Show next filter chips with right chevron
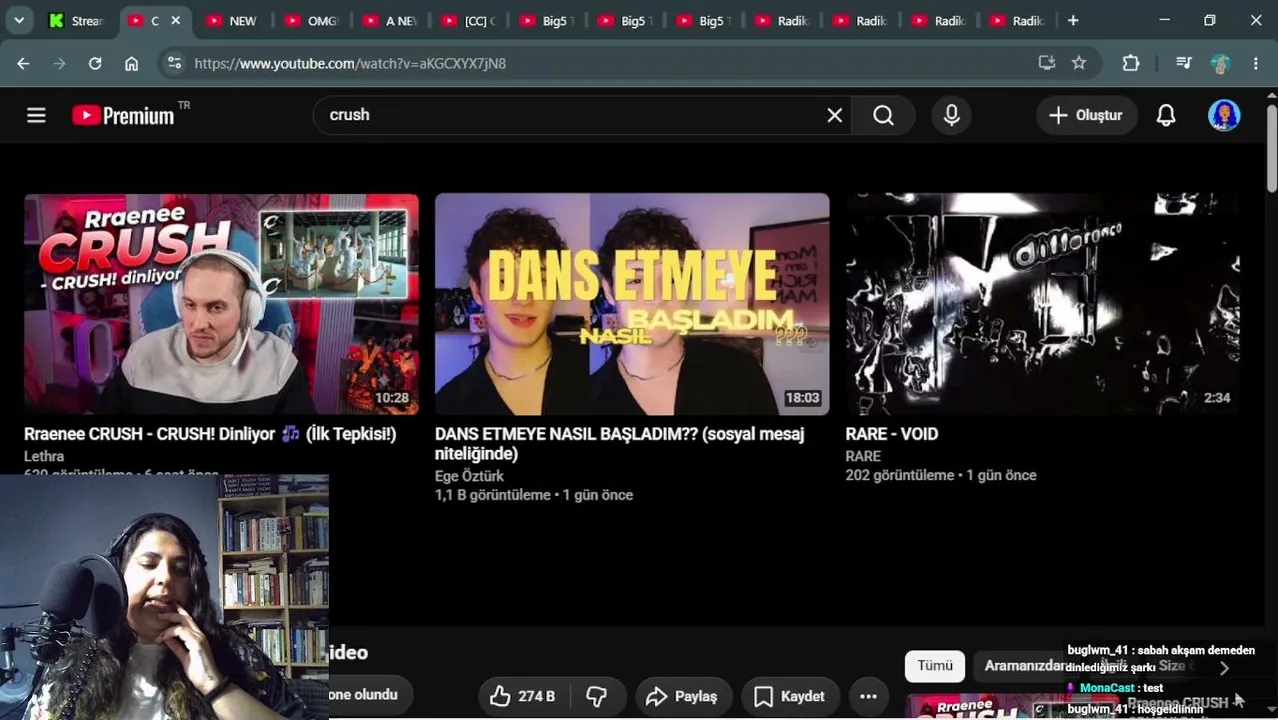The width and height of the screenshot is (1278, 720). coord(1224,668)
